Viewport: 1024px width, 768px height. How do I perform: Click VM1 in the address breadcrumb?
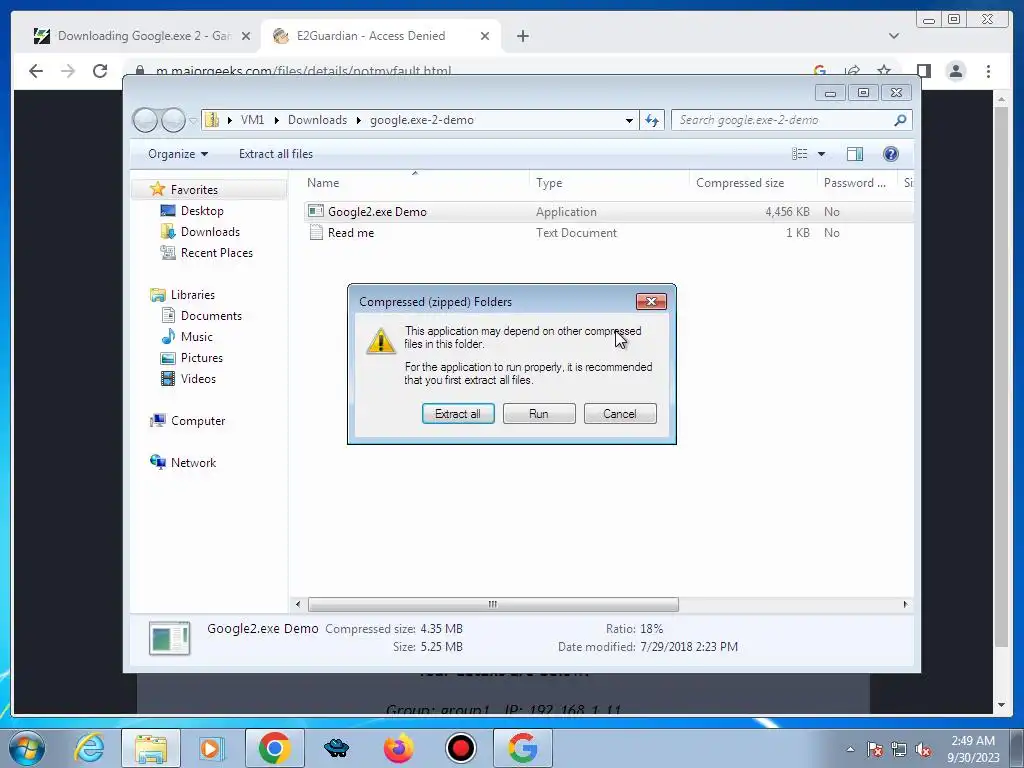252,120
